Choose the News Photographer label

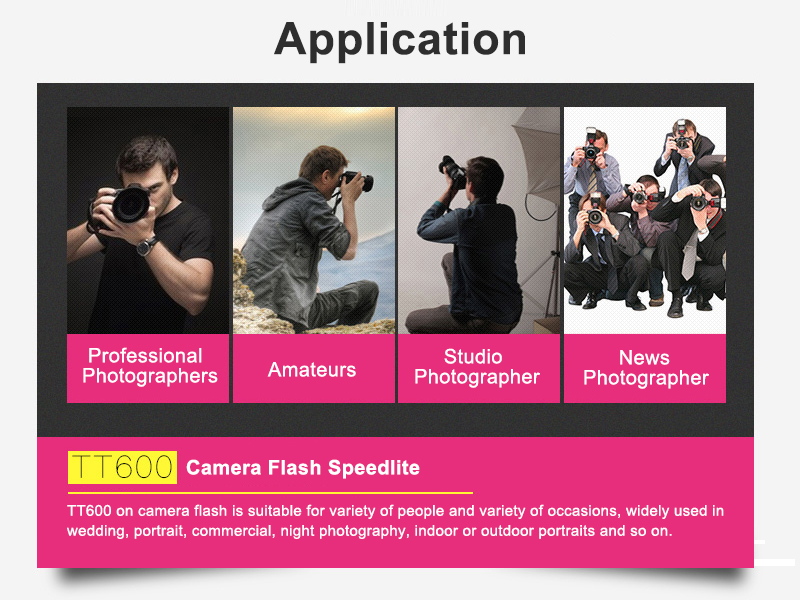pos(645,368)
